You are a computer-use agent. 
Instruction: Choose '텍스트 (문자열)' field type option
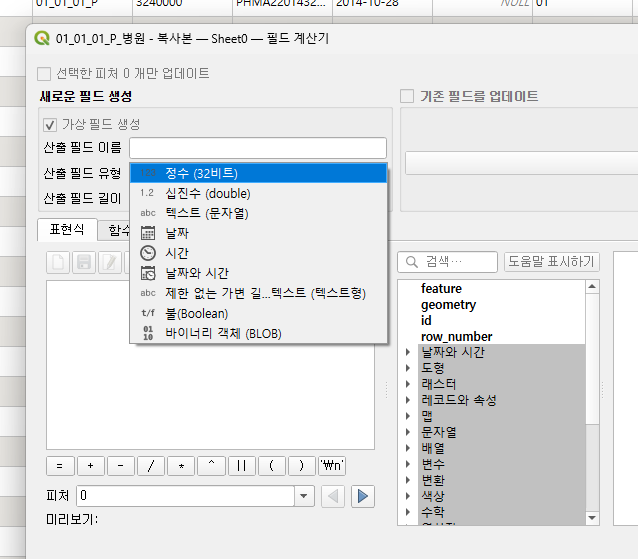(x=258, y=213)
